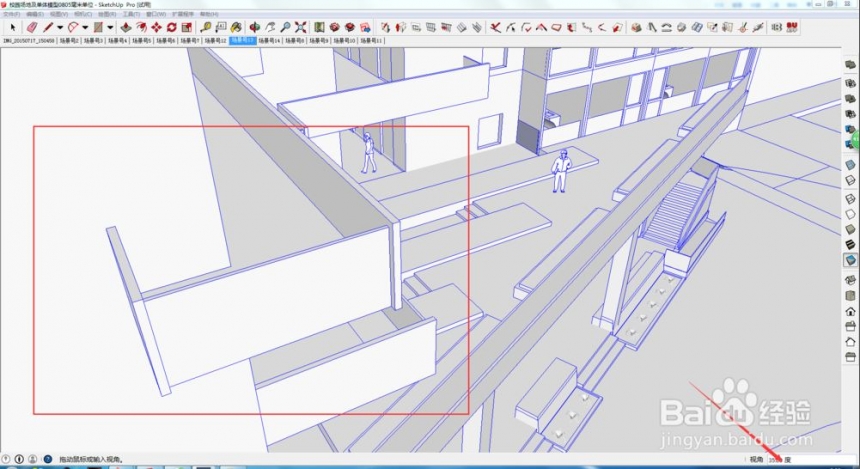Toggle the highlighted Monochrome face style
This screenshot has height=469, width=860.
pos(850,259)
